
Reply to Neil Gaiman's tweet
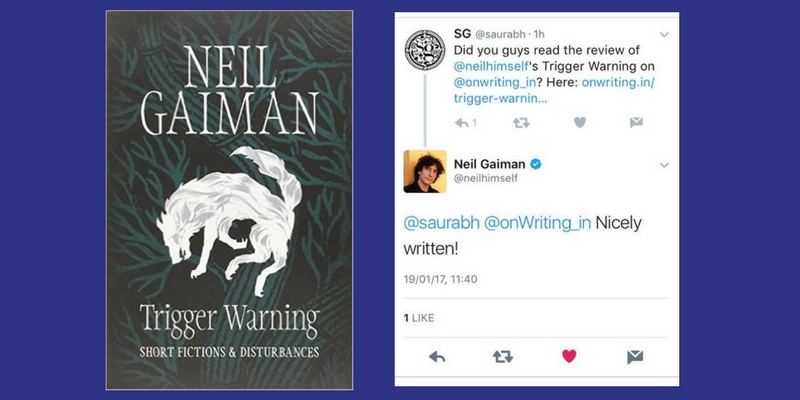[437, 357]
